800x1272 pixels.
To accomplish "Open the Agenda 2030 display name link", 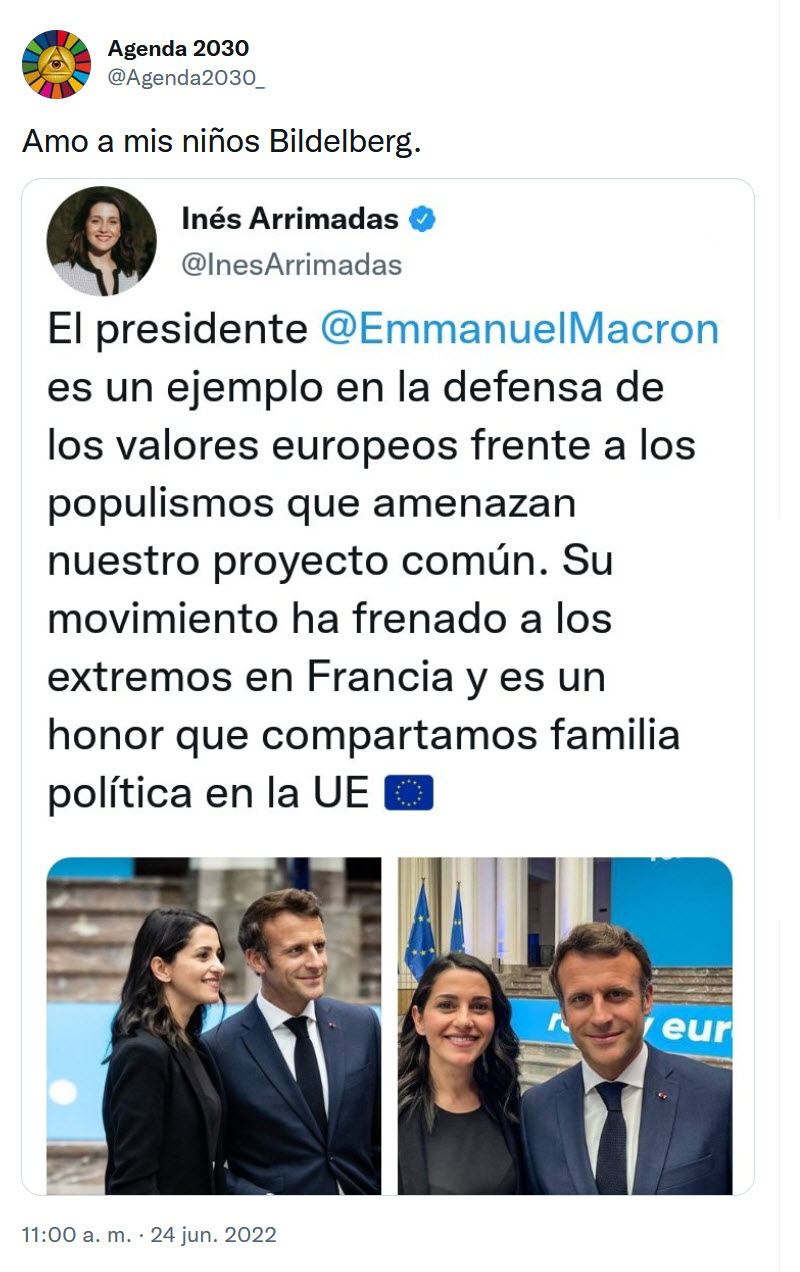I will coord(178,48).
